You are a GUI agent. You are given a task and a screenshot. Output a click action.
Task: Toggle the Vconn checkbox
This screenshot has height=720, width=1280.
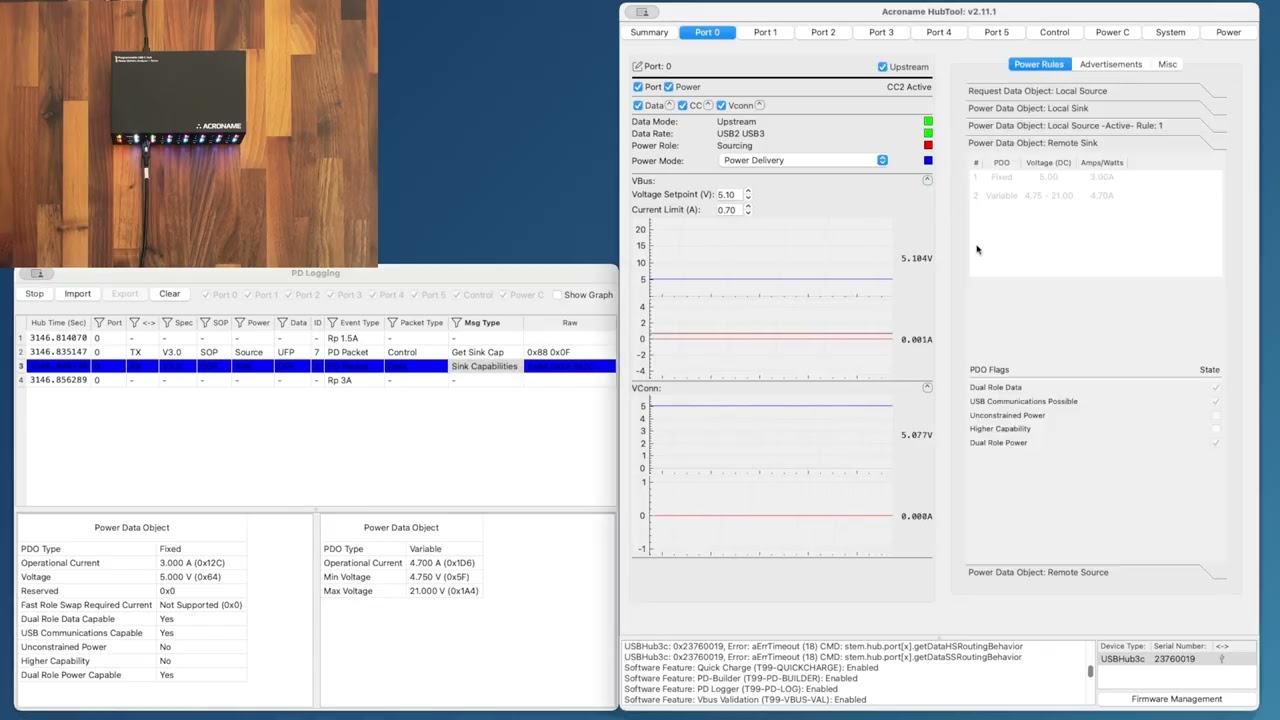coord(721,105)
